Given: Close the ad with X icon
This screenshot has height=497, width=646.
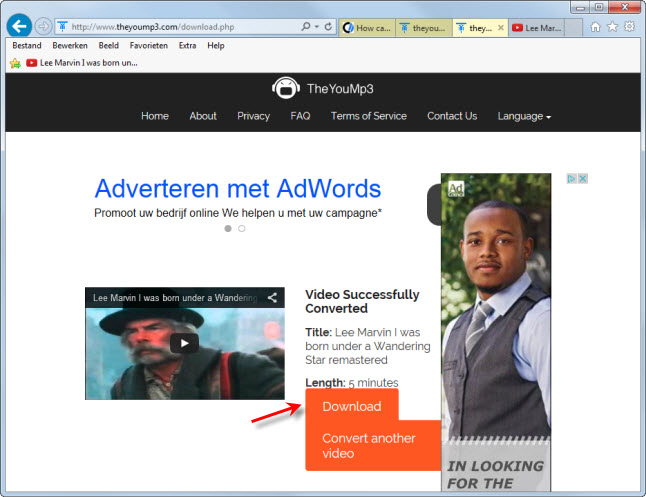Looking at the screenshot, I should point(583,179).
